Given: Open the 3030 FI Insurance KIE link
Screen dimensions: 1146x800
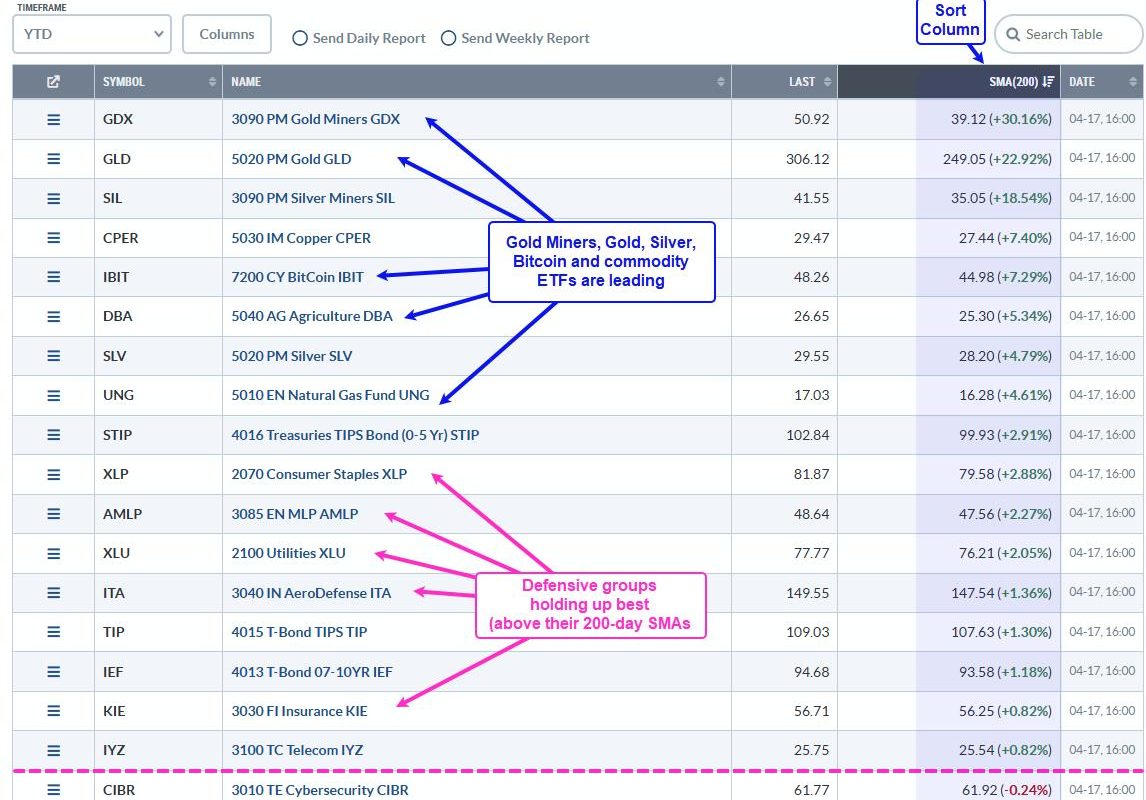Looking at the screenshot, I should tap(300, 711).
